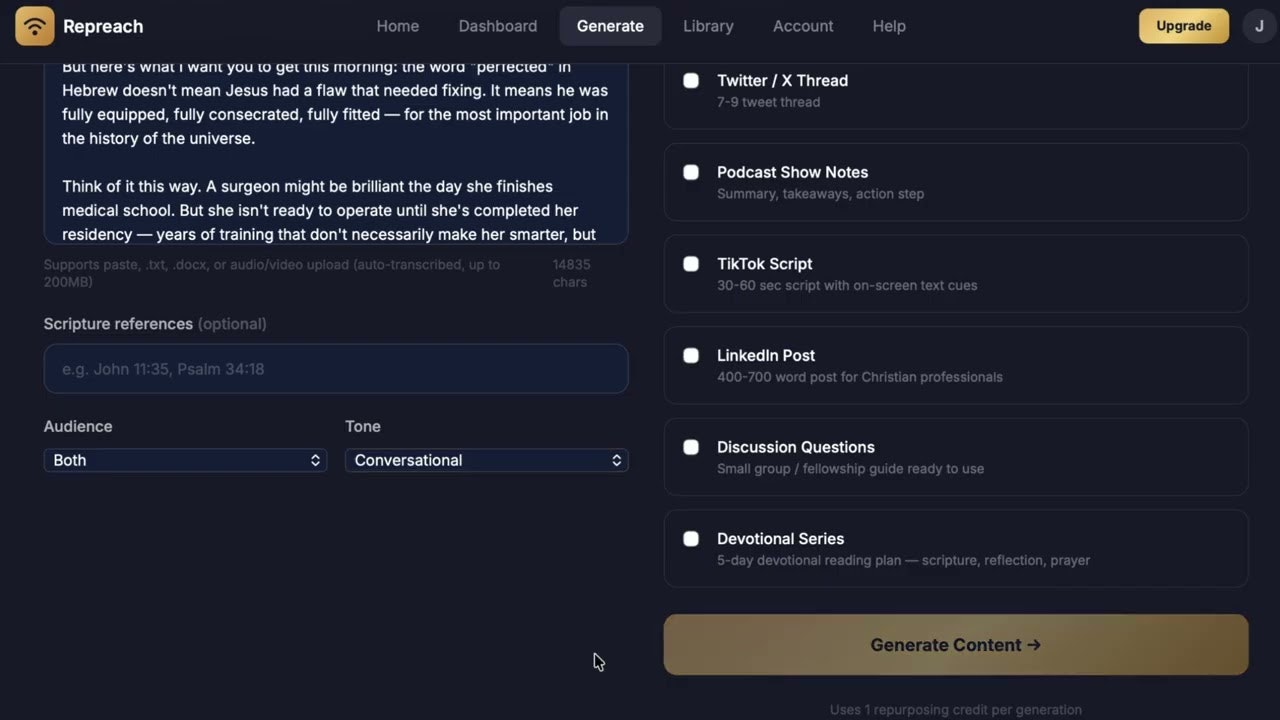Click the LinkedIn Post title

point(766,355)
